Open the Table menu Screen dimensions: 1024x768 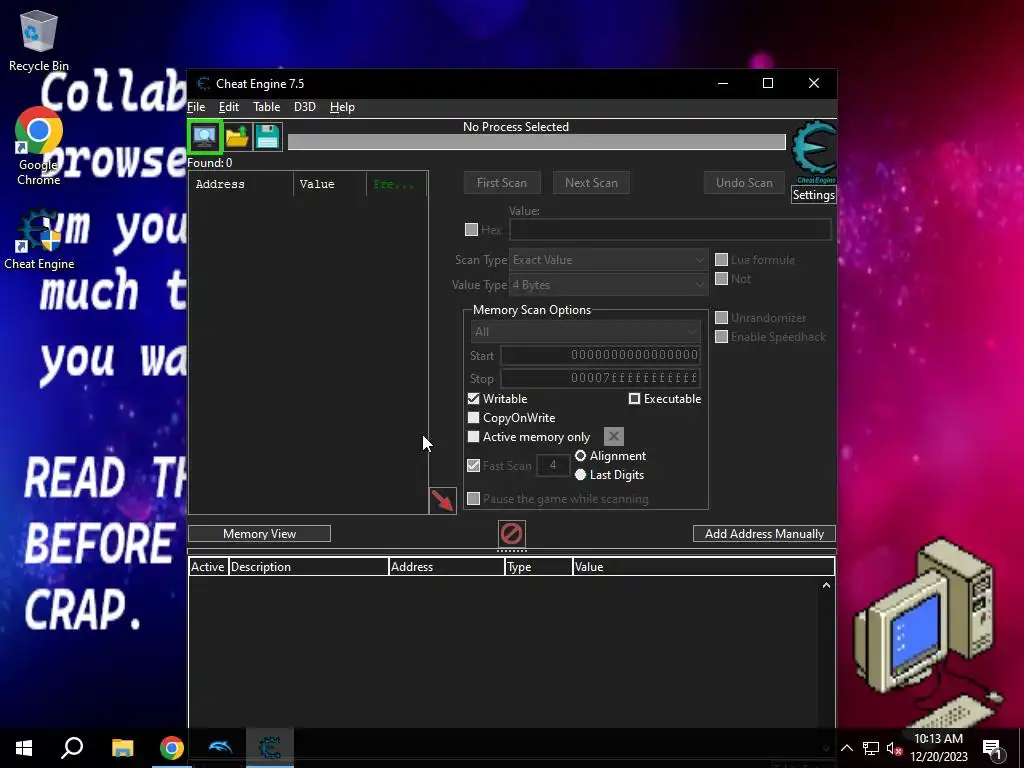click(x=266, y=107)
